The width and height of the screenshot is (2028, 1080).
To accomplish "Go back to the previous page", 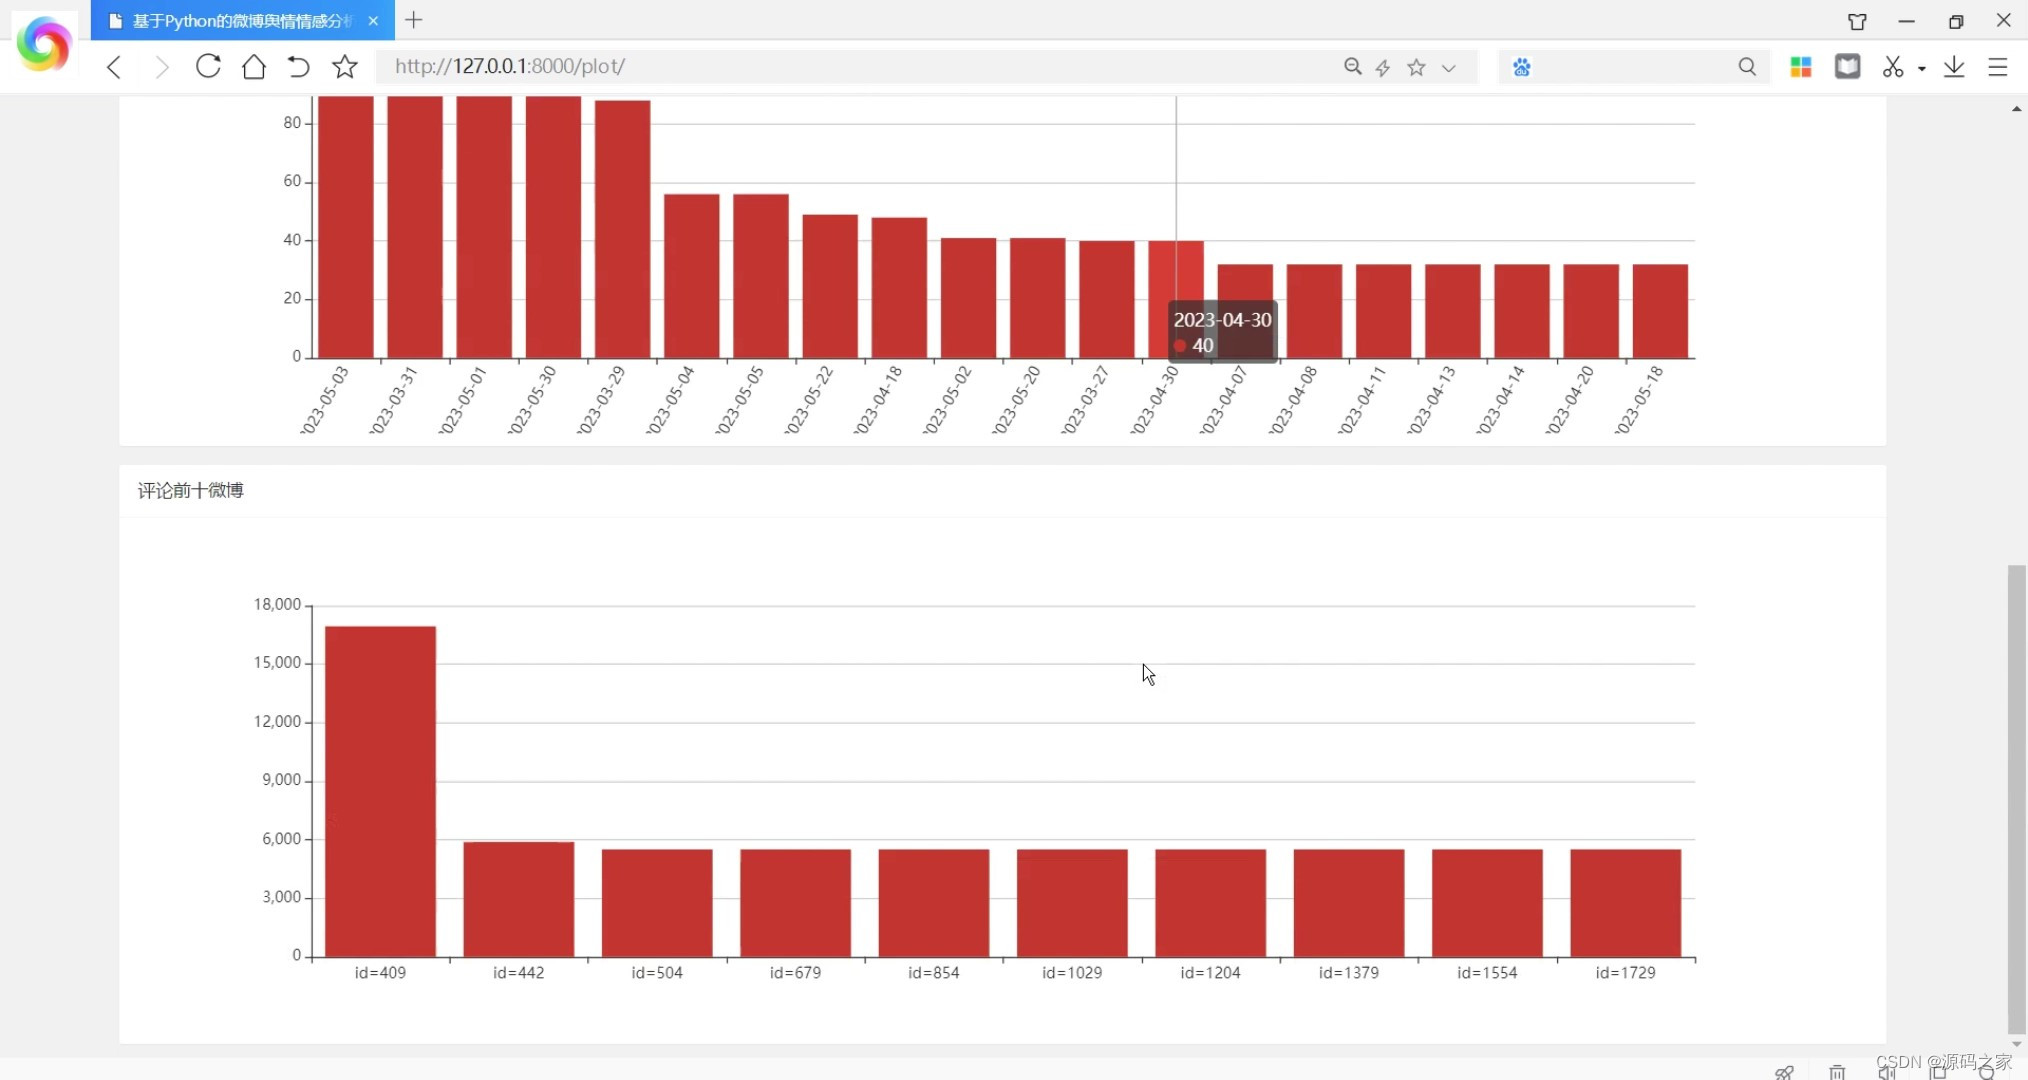I will (114, 67).
